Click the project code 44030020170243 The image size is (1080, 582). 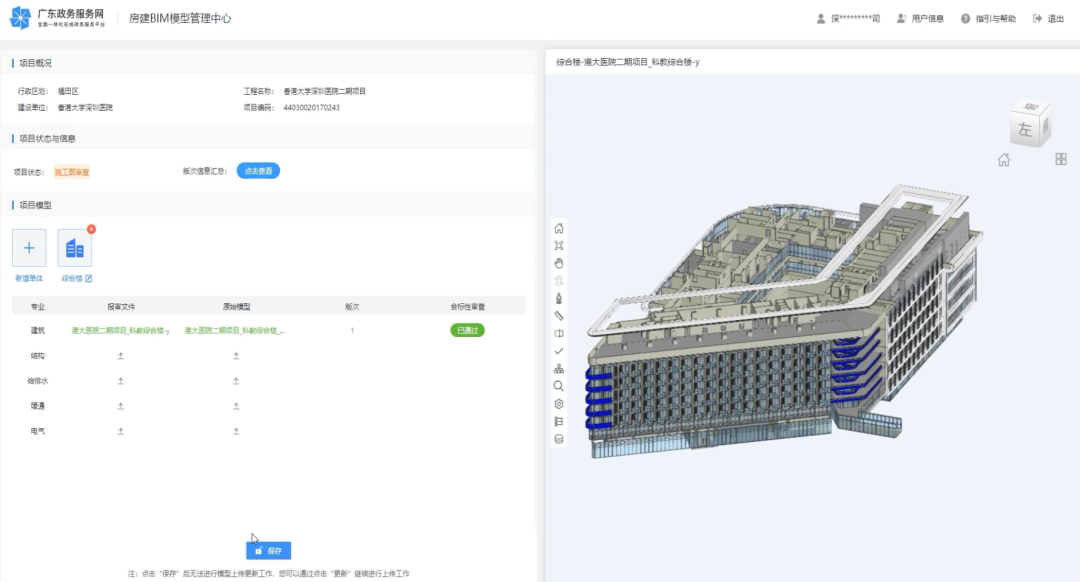click(x=311, y=107)
